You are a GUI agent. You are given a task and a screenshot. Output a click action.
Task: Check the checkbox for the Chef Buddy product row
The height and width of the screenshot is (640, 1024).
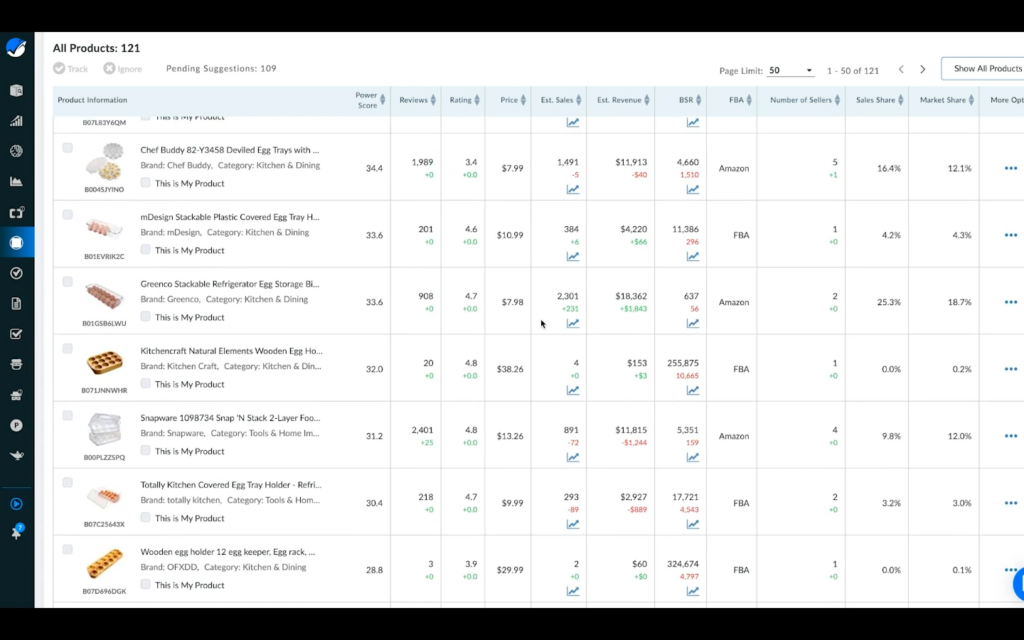click(67, 147)
